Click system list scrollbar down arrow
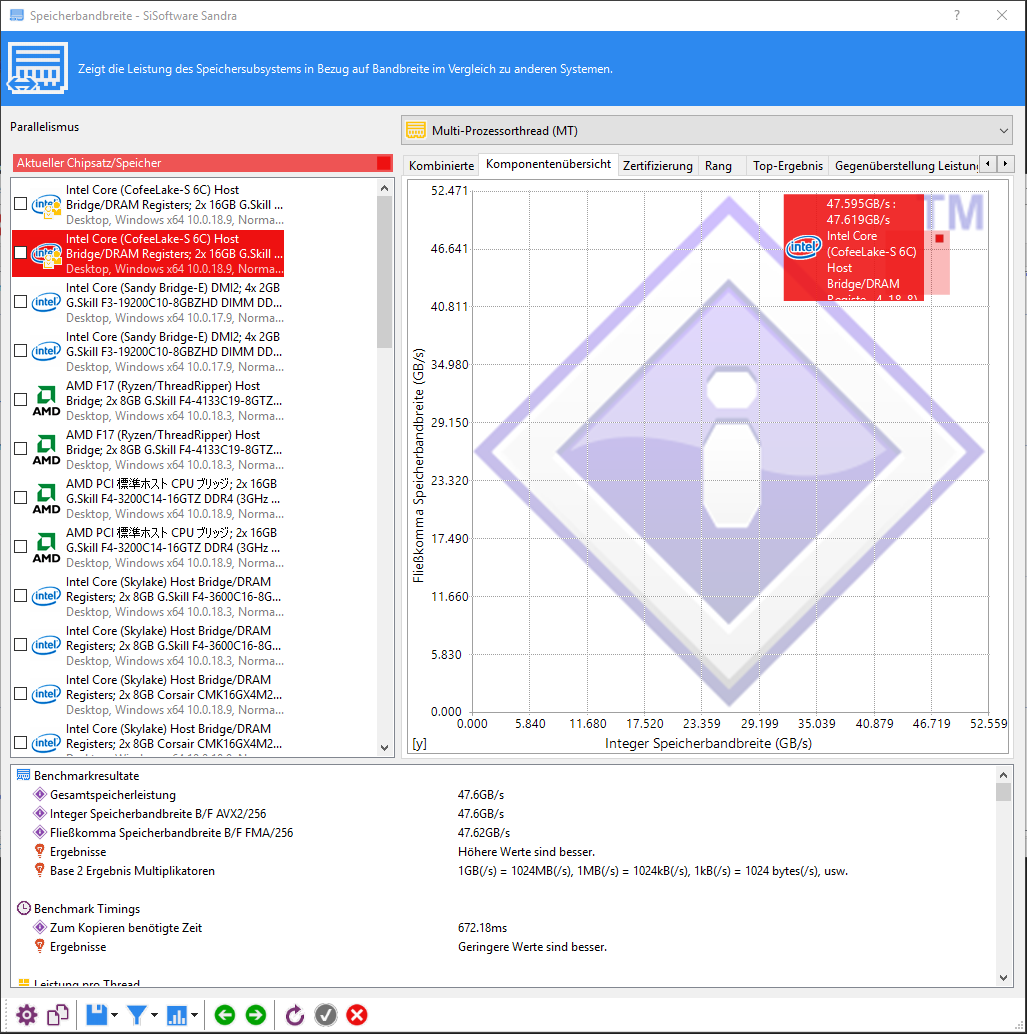The width and height of the screenshot is (1027, 1034). click(385, 748)
